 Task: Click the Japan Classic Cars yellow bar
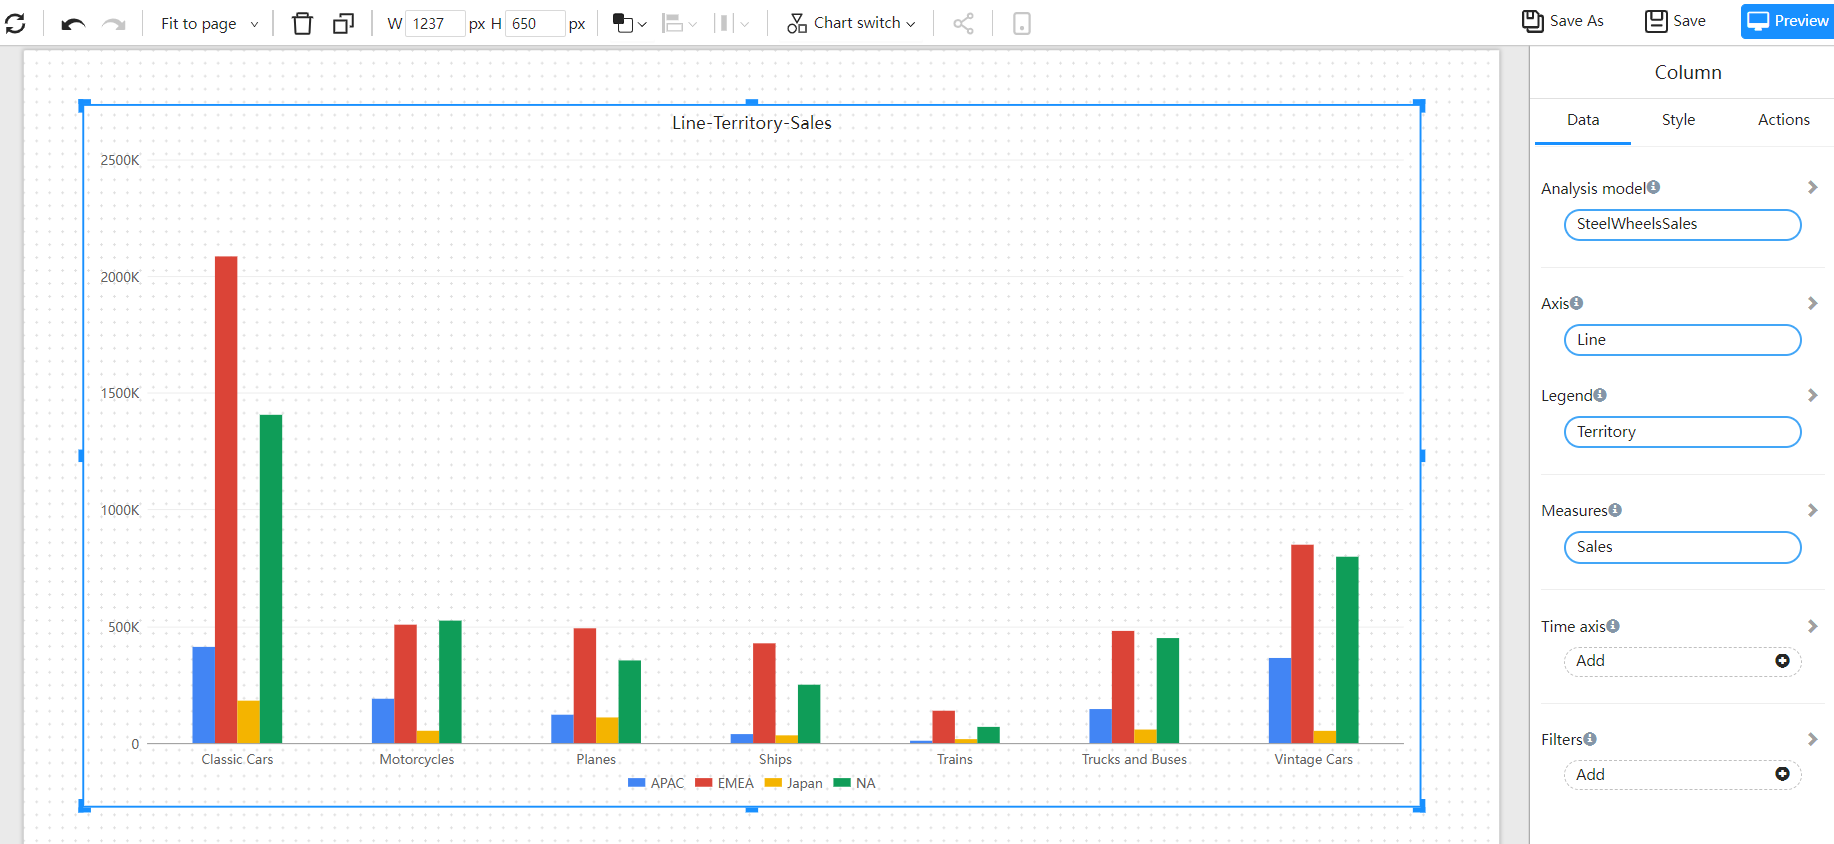249,722
